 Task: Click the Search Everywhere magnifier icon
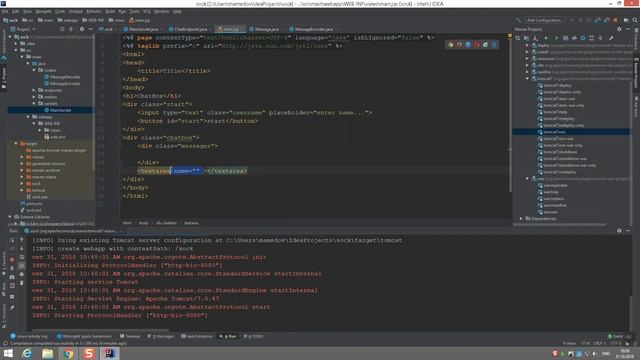[x=635, y=20]
